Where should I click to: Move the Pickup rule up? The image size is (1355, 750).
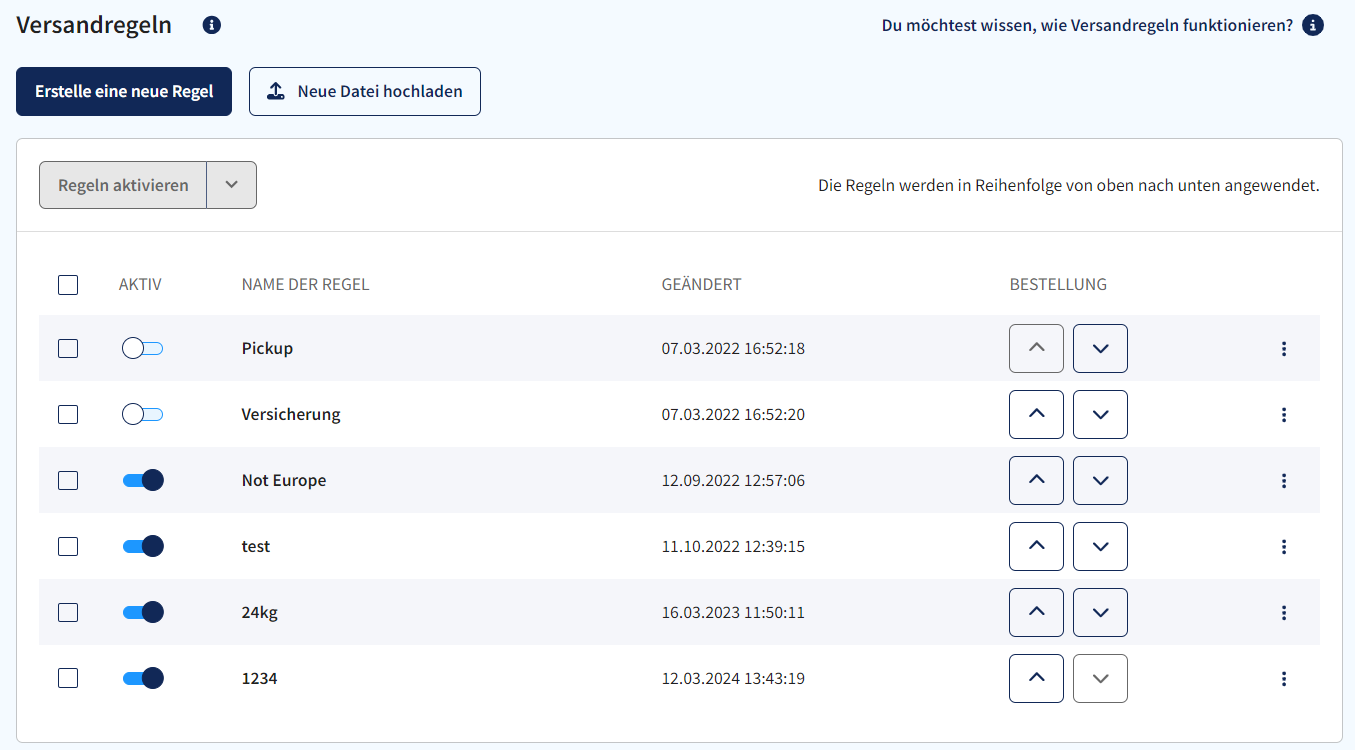[1037, 348]
